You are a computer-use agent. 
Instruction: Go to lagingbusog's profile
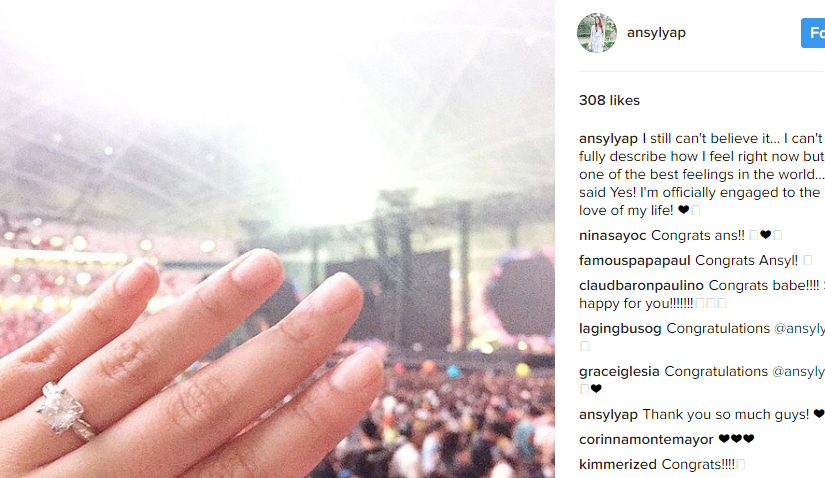coord(620,328)
